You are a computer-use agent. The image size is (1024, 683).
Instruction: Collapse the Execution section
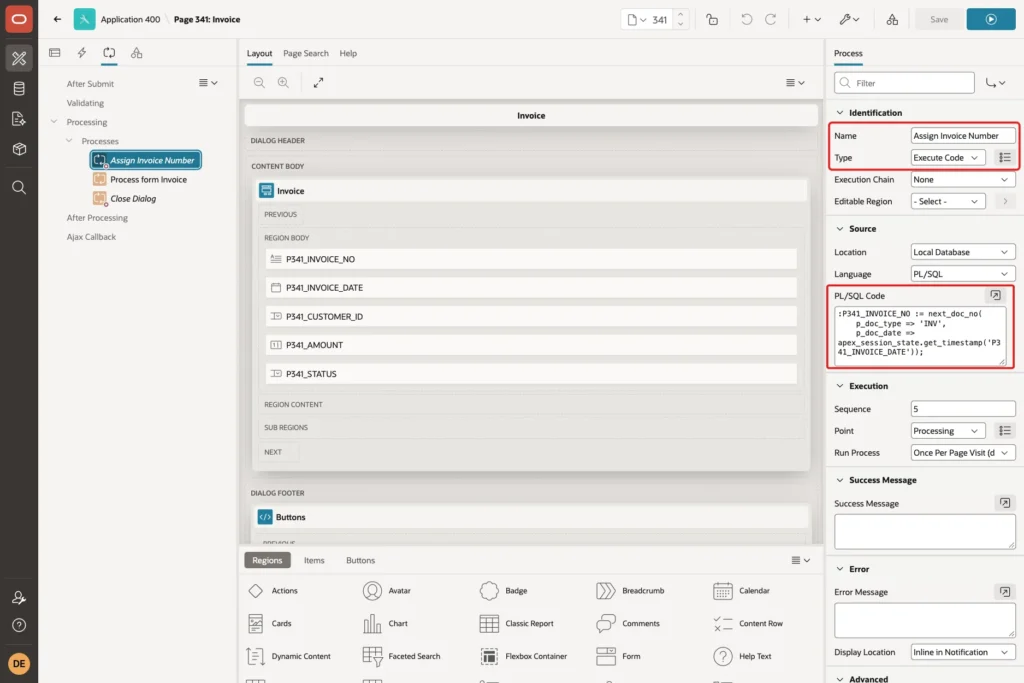[x=840, y=386]
